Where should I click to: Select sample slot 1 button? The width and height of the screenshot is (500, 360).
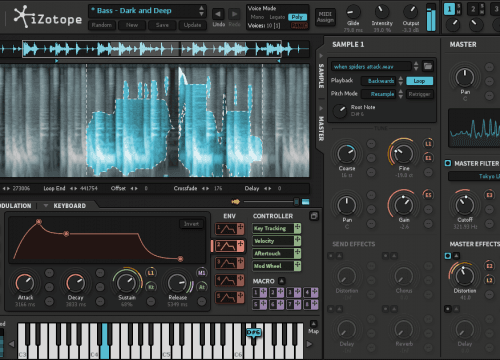coord(449,9)
